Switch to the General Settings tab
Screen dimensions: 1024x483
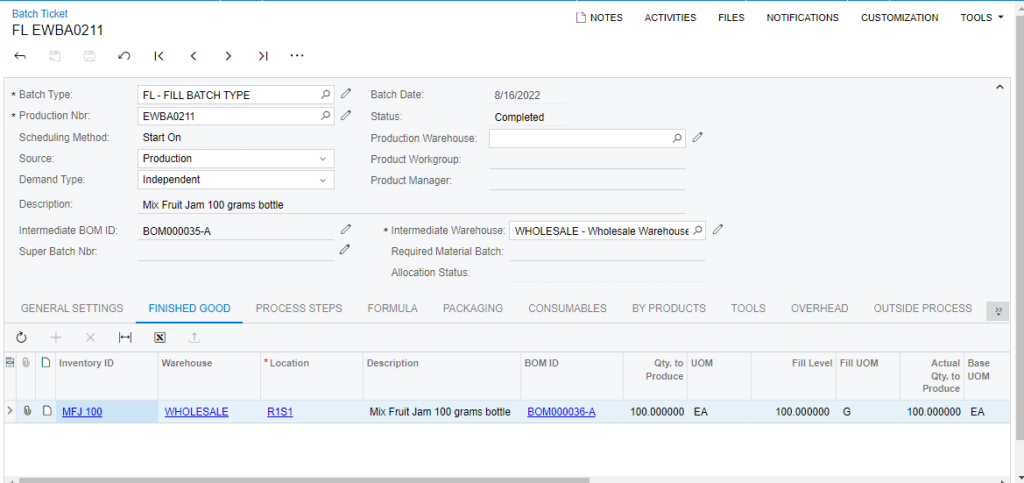(x=72, y=308)
